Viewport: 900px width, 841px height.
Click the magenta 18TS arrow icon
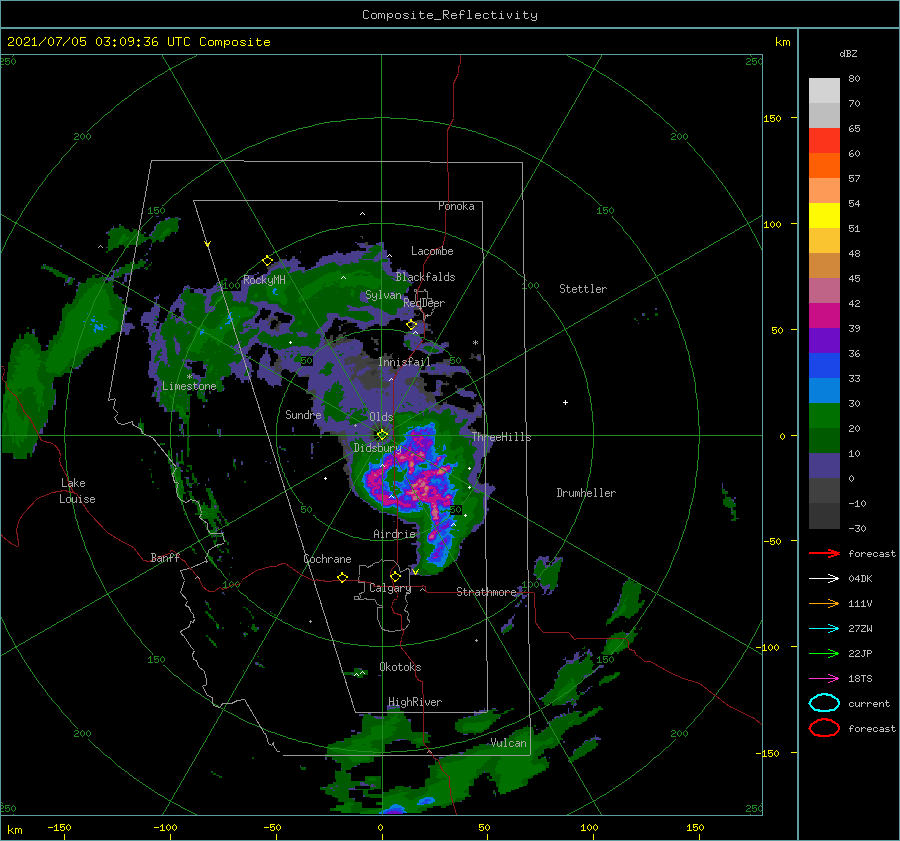pyautogui.click(x=824, y=679)
